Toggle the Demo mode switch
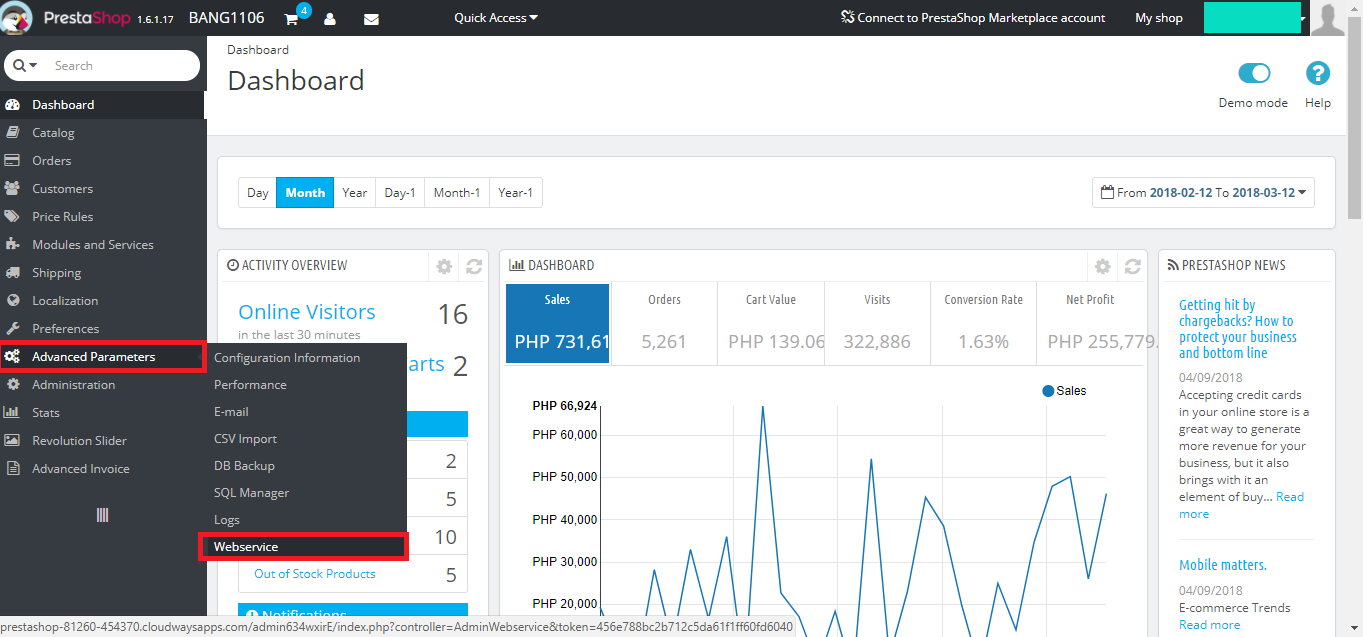Image resolution: width=1363 pixels, height=637 pixels. coord(1254,73)
